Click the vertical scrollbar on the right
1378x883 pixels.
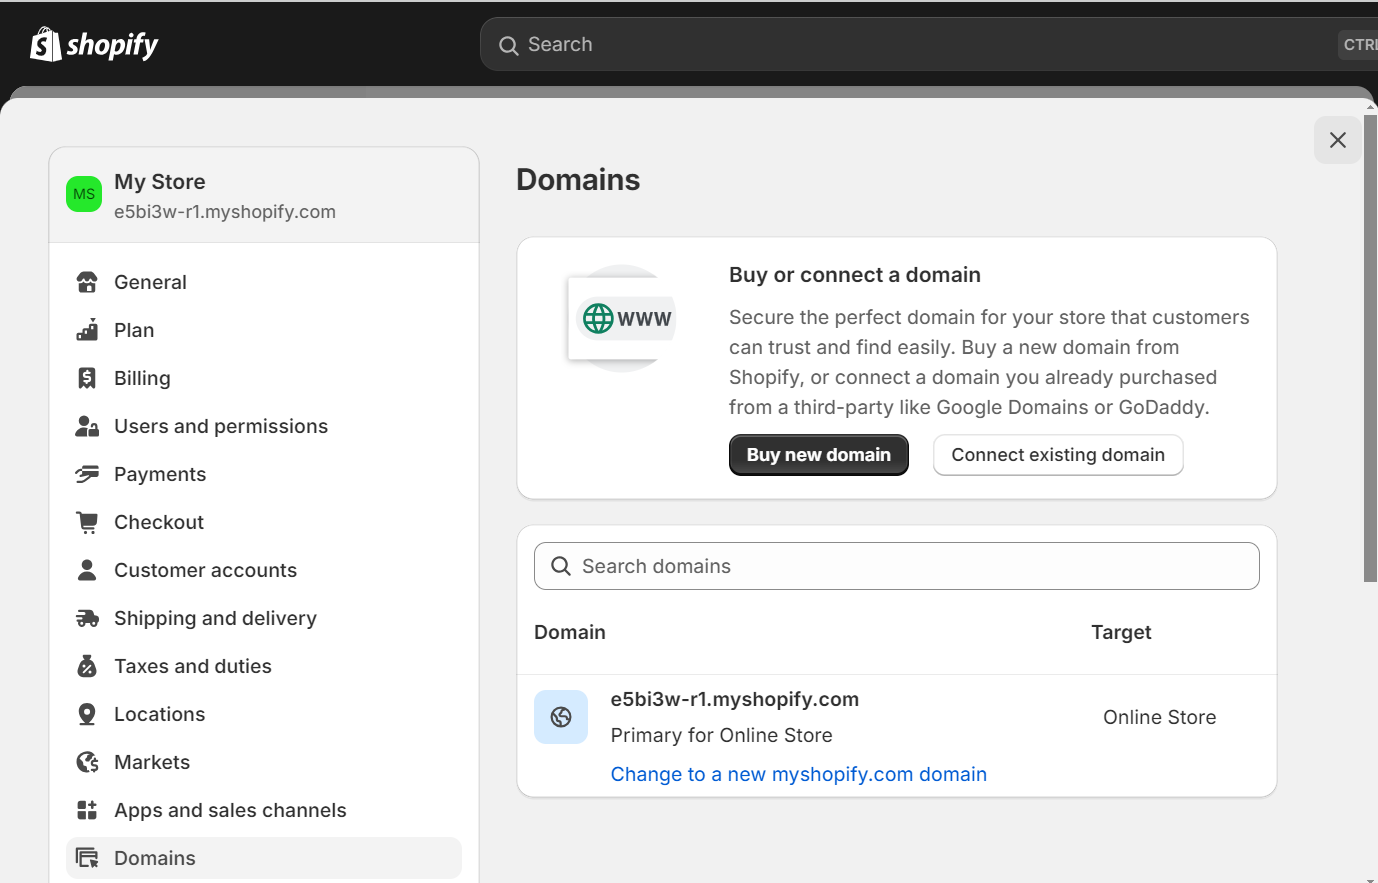pos(1370,348)
